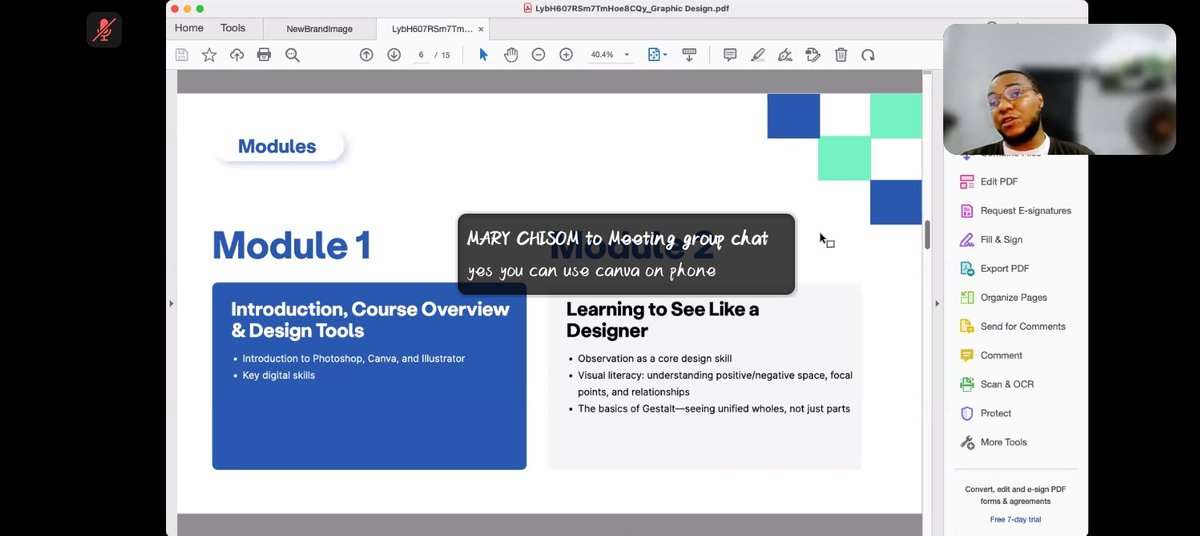
Task: Open the scrolling mode tool icon
Action: click(x=689, y=55)
